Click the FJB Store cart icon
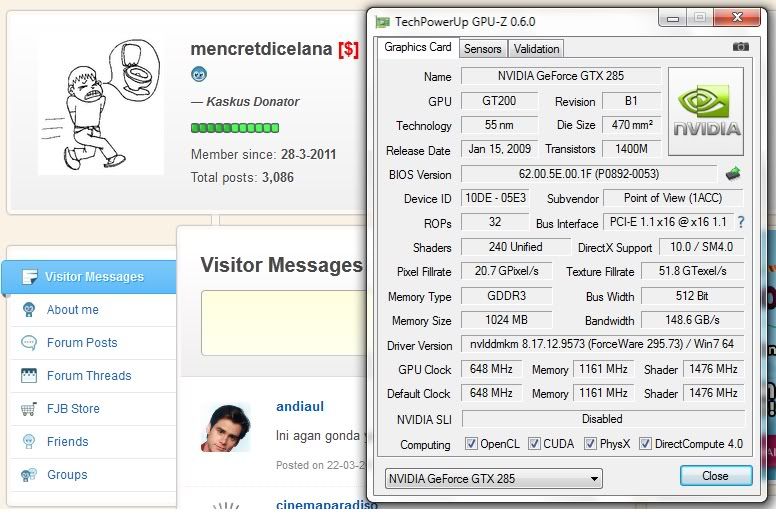Screen dimensions: 776x518 29,409
